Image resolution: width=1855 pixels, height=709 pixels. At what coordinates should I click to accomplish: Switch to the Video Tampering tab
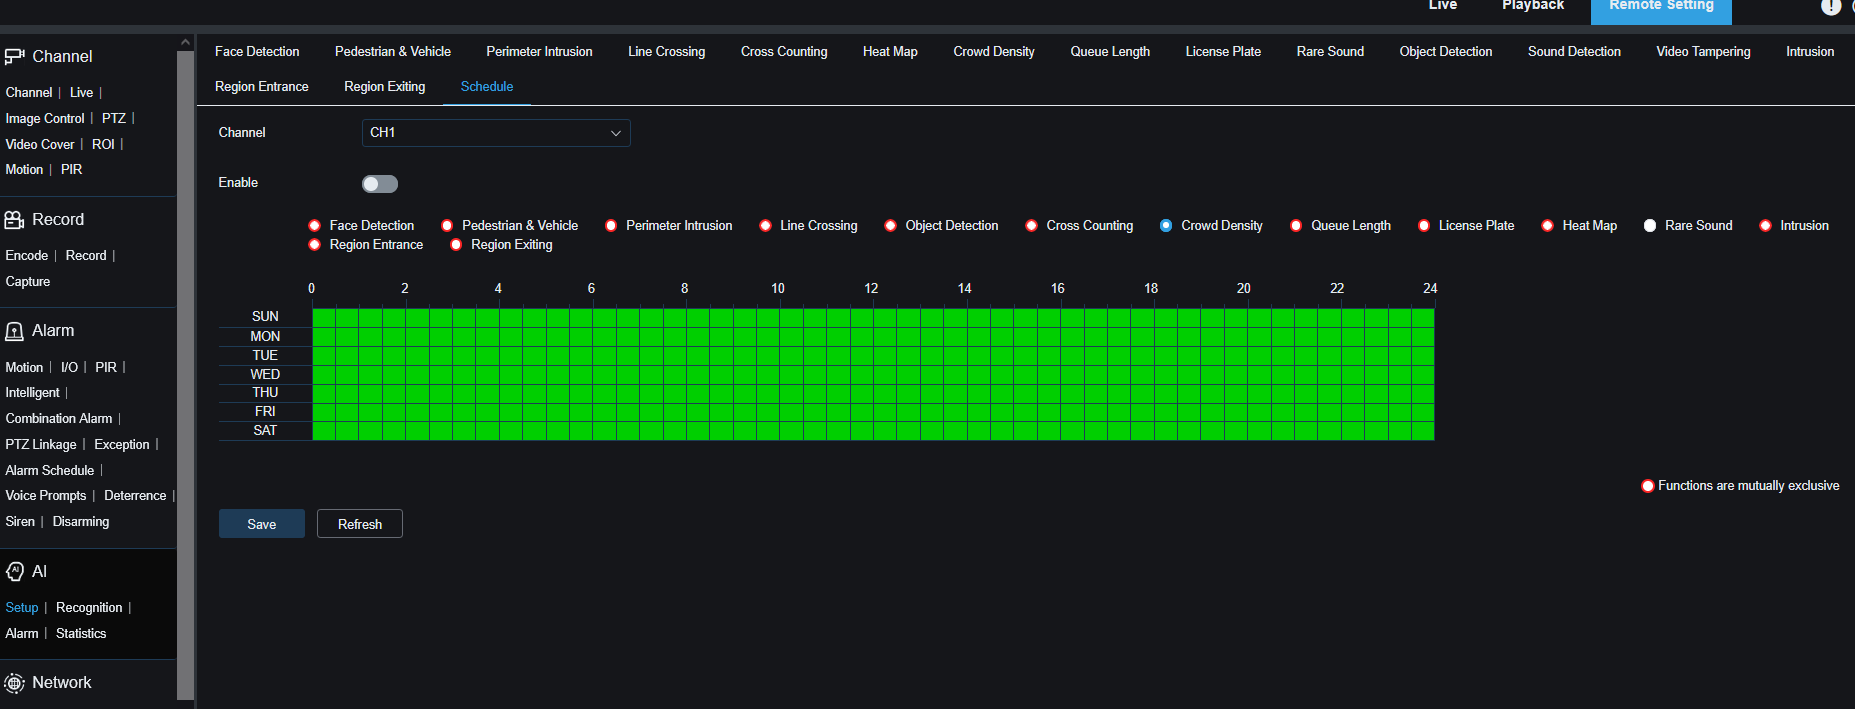click(1703, 52)
